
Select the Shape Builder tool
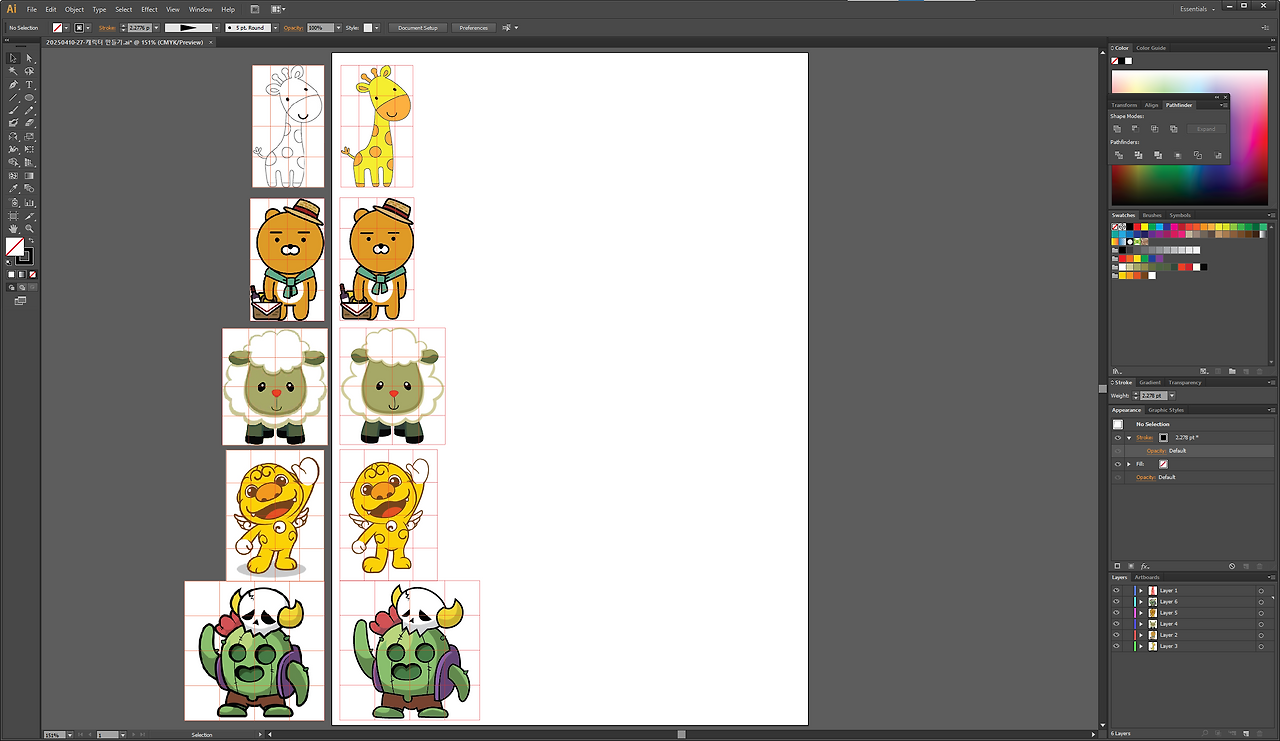pyautogui.click(x=13, y=162)
